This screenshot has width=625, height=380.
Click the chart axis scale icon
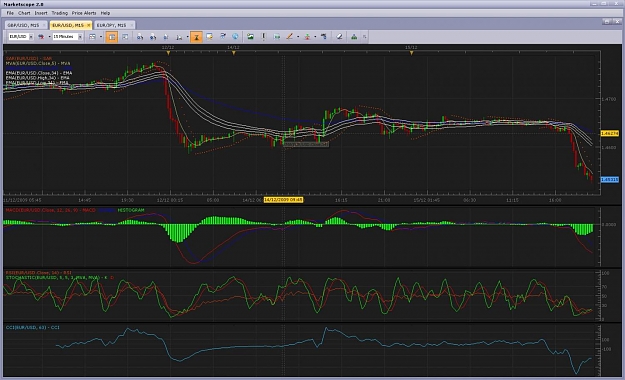(x=179, y=37)
